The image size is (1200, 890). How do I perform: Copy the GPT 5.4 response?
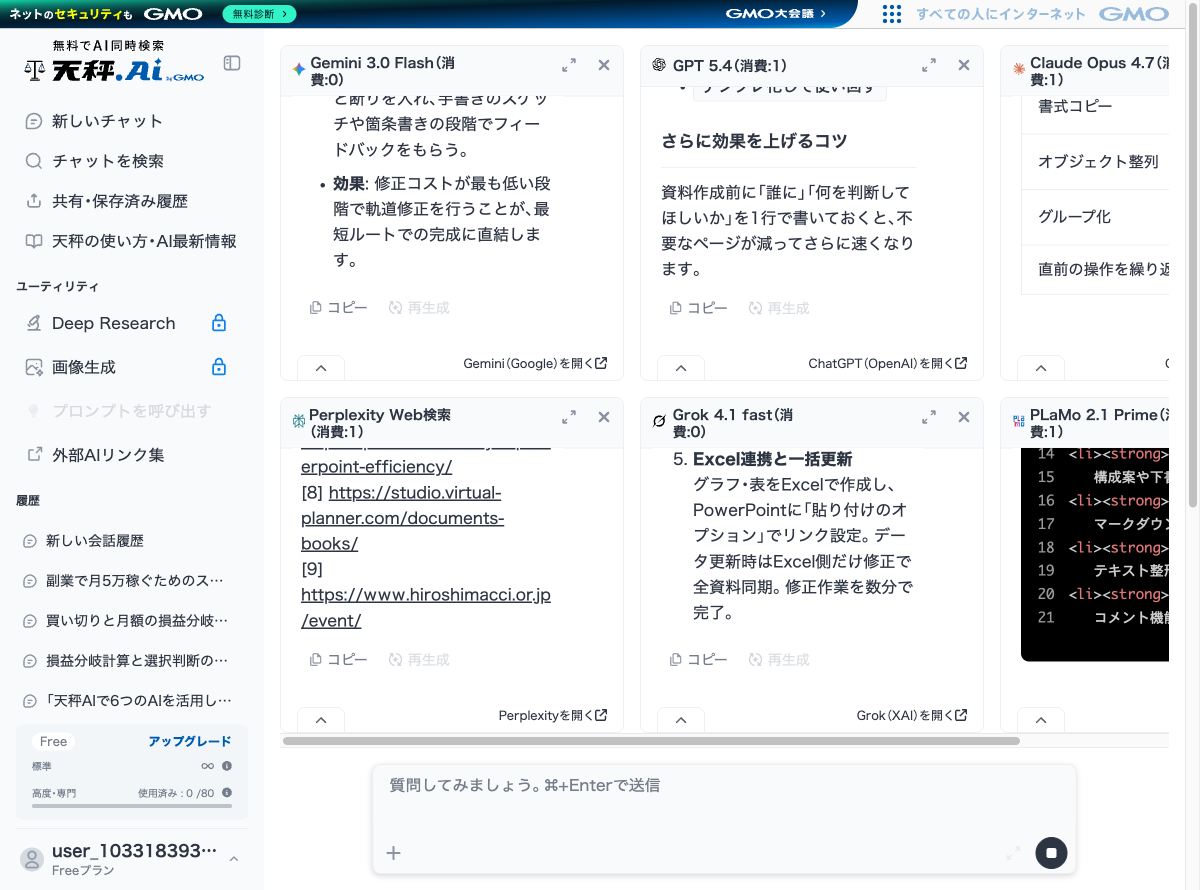tap(698, 308)
